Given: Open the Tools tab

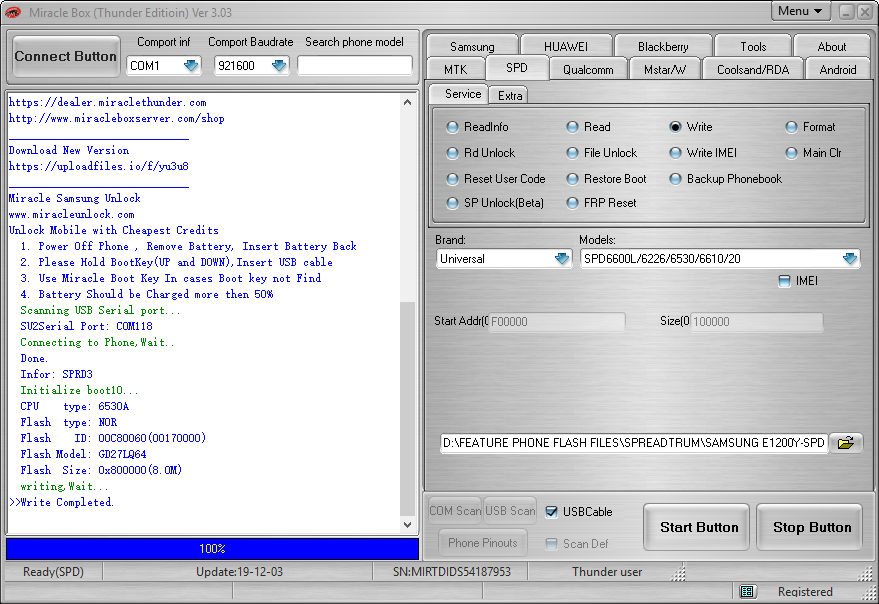Looking at the screenshot, I should click(753, 47).
